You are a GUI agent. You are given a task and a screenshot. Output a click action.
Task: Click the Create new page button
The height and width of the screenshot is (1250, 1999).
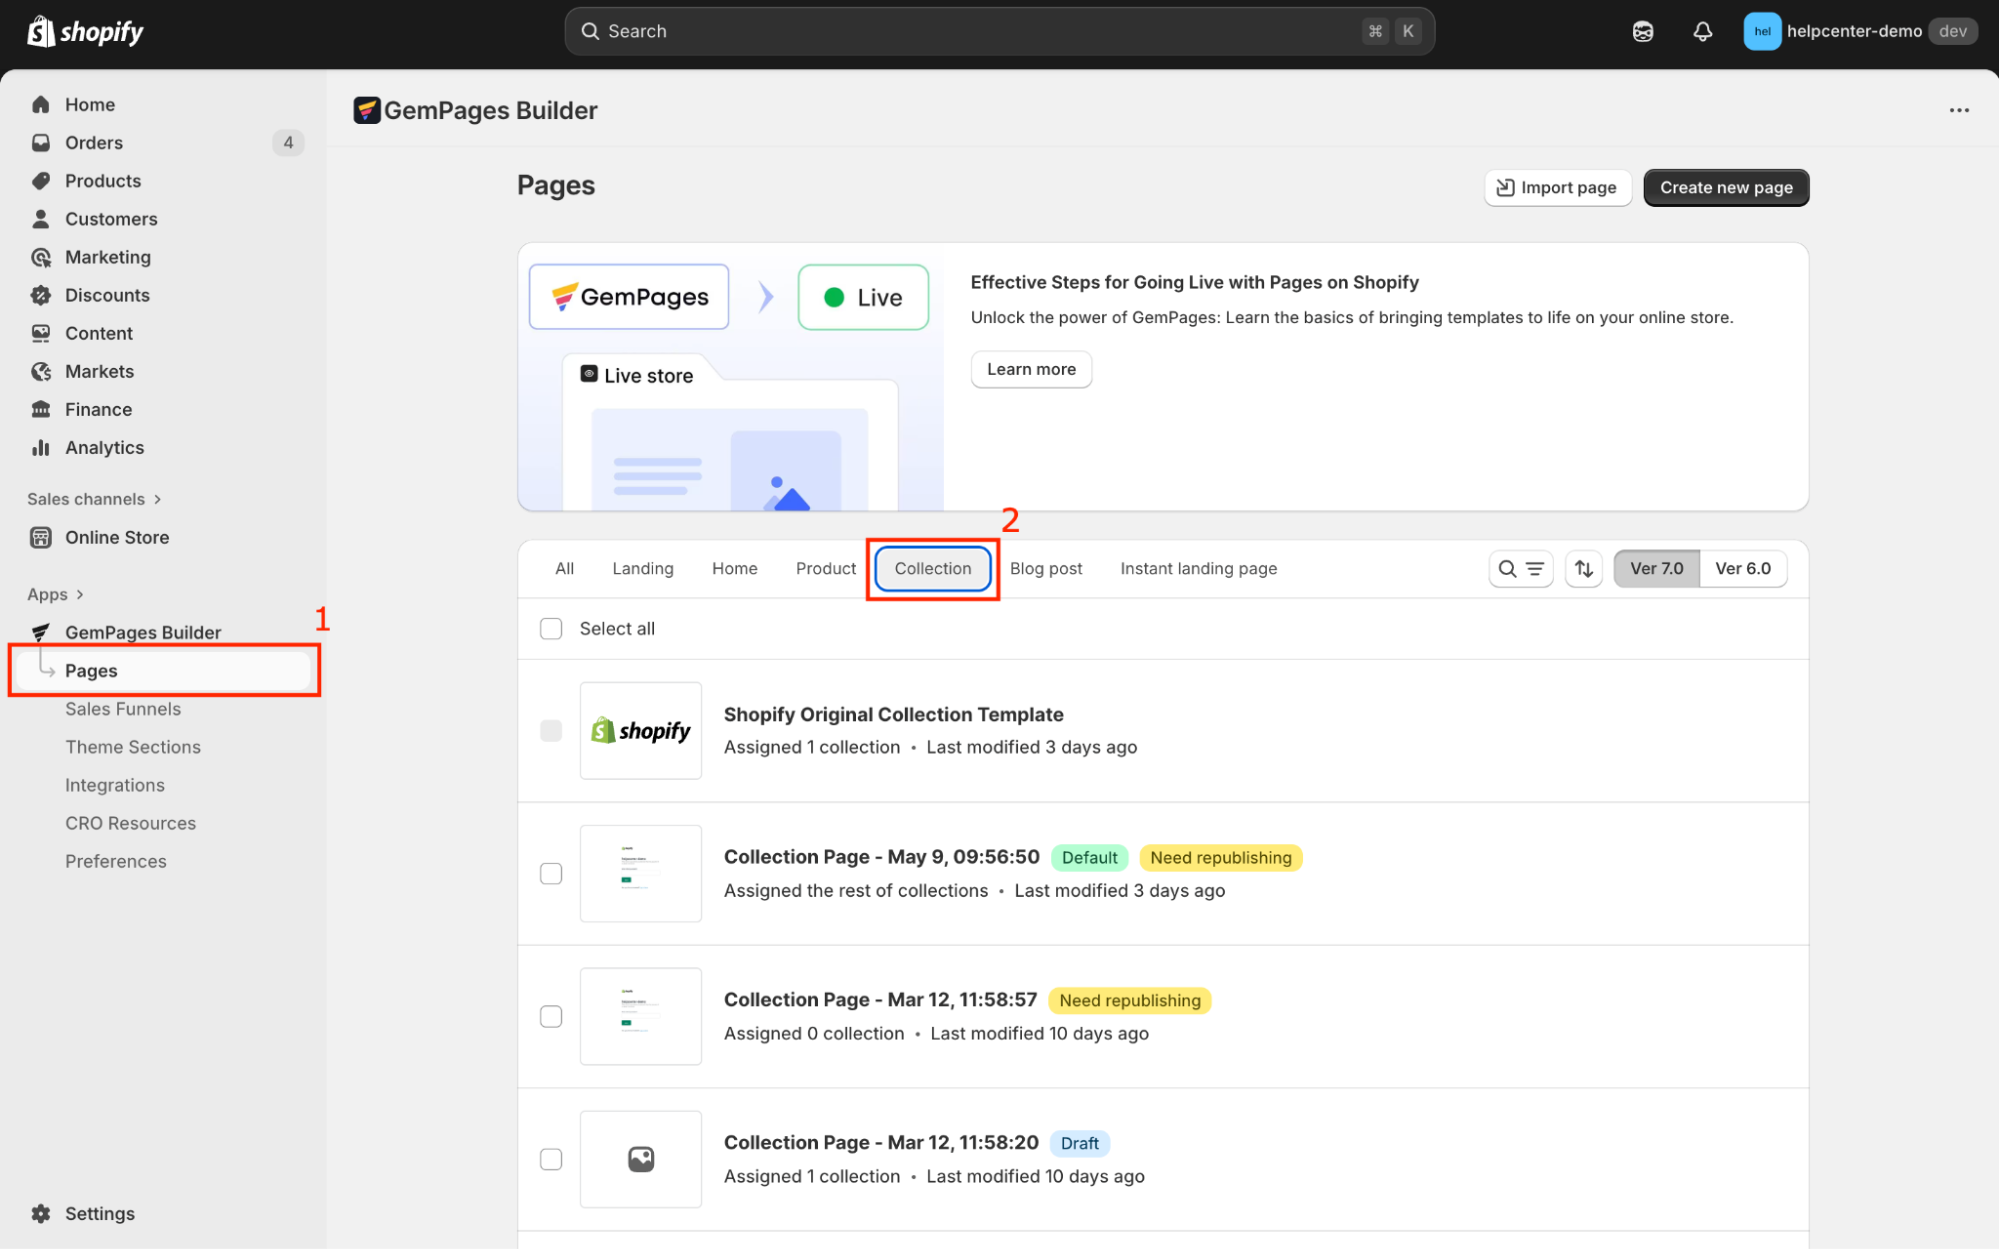point(1725,188)
